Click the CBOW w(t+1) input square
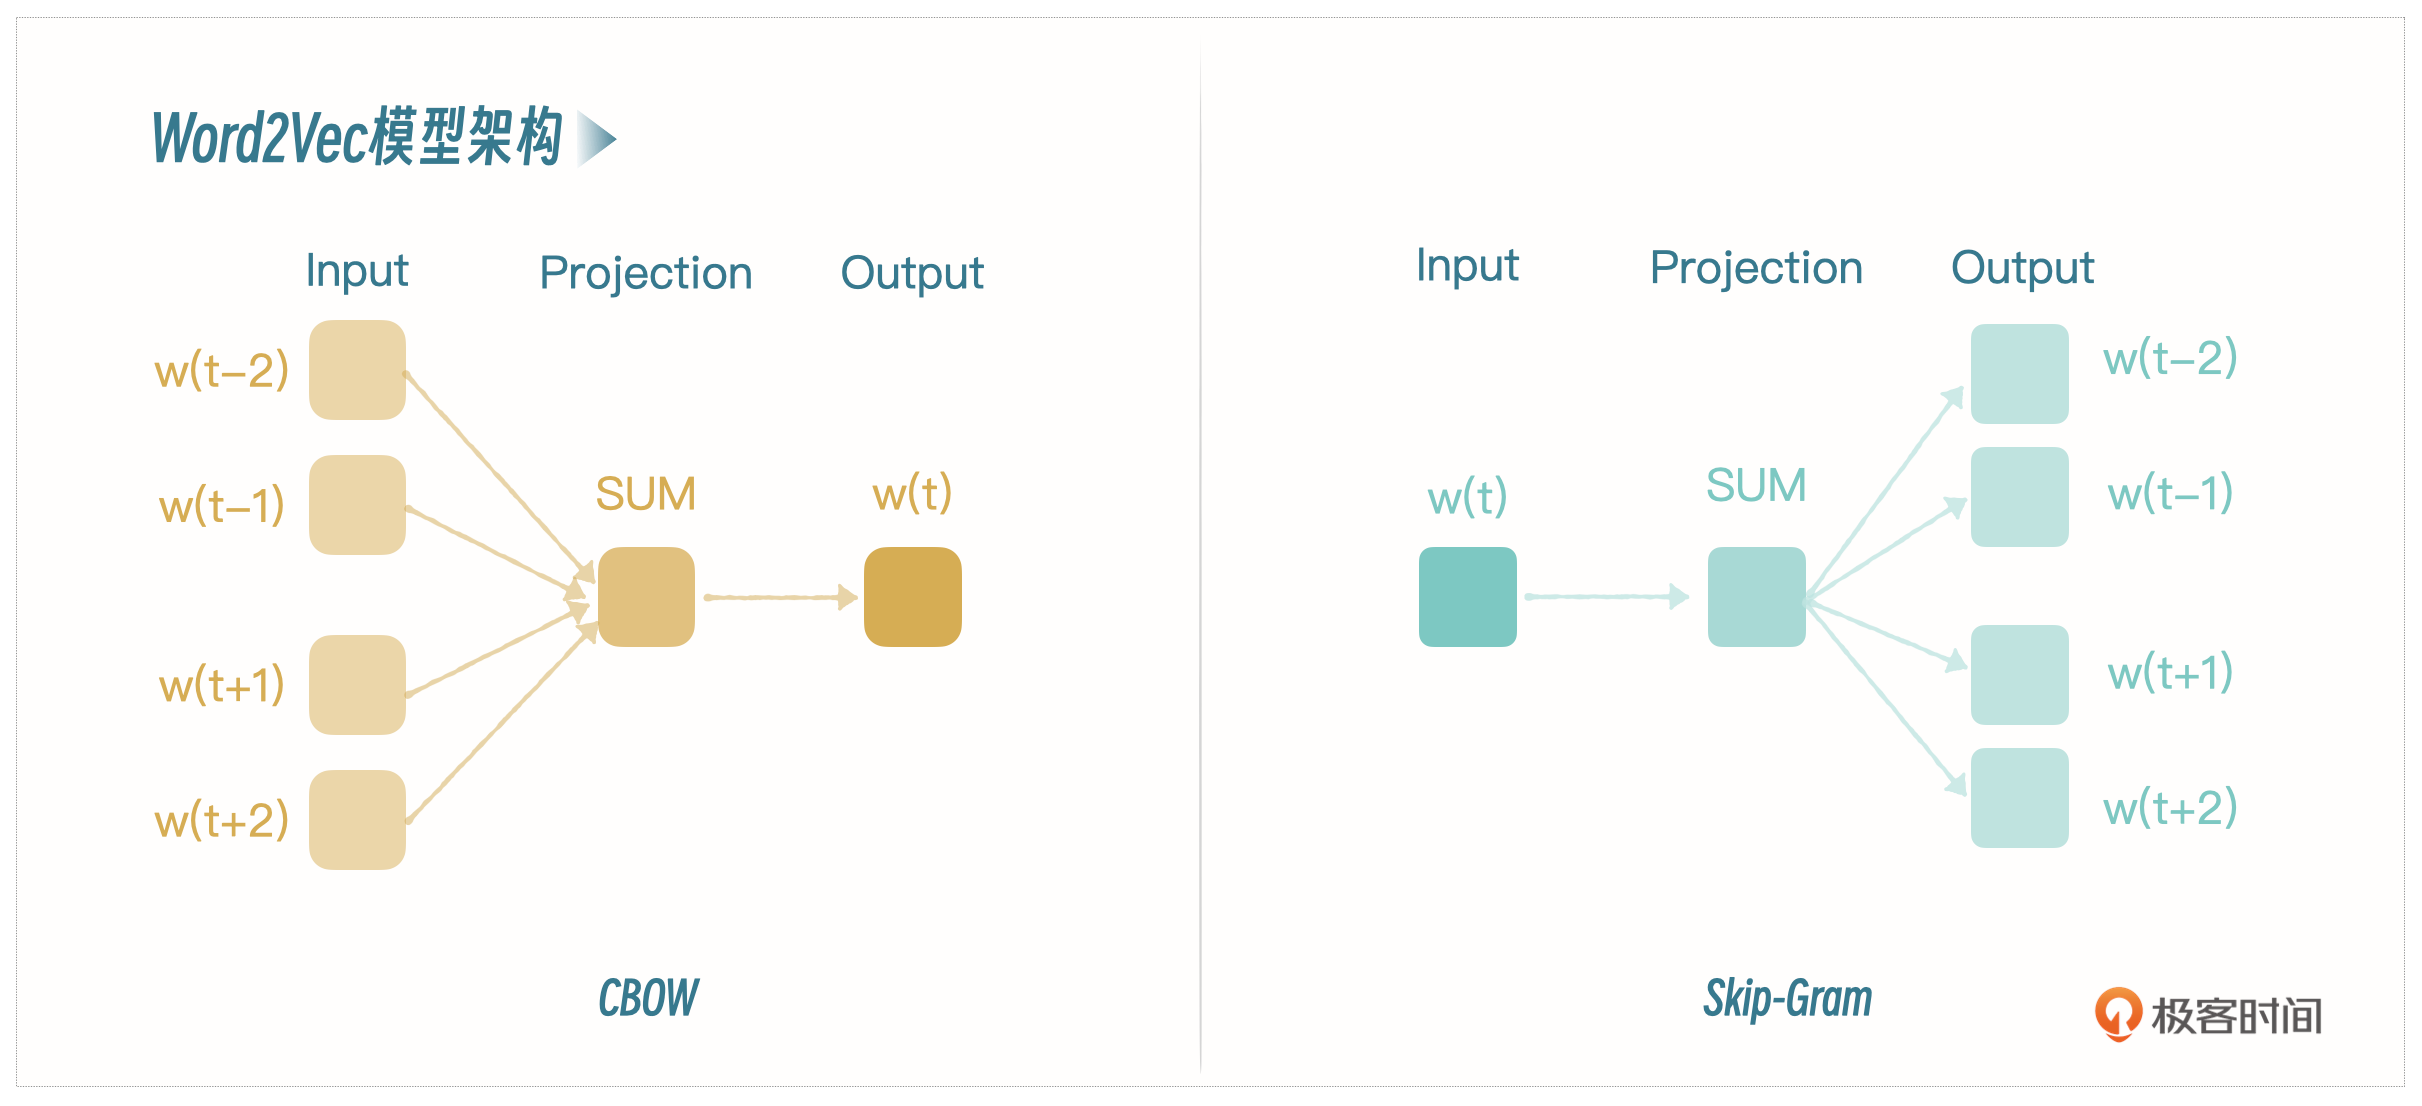 coord(357,685)
